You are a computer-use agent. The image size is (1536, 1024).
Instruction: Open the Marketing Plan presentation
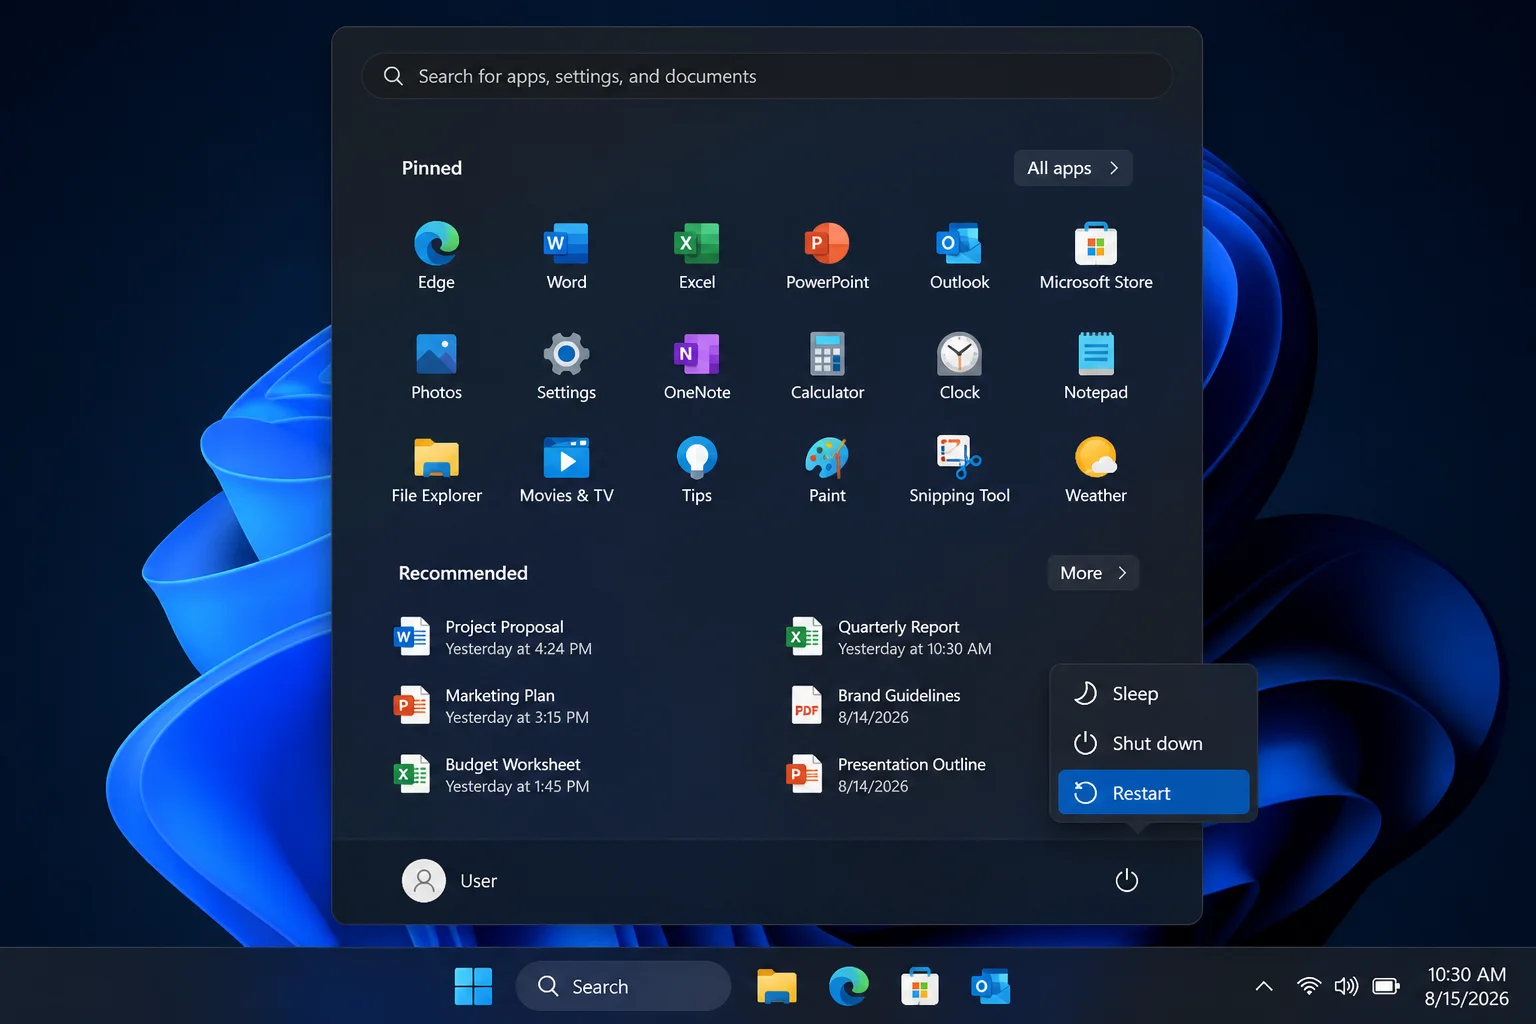[492, 706]
